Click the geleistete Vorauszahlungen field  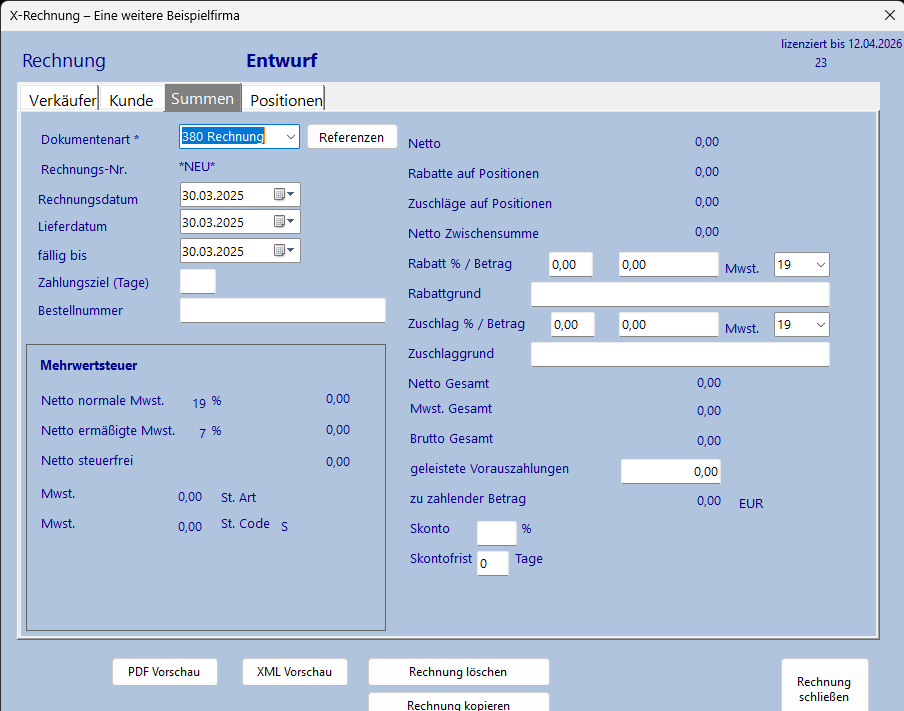671,472
